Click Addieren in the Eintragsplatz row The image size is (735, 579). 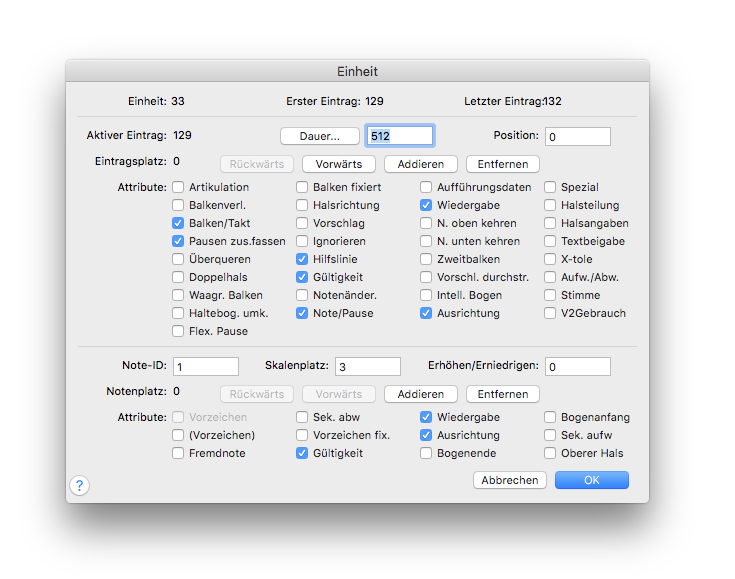point(420,164)
